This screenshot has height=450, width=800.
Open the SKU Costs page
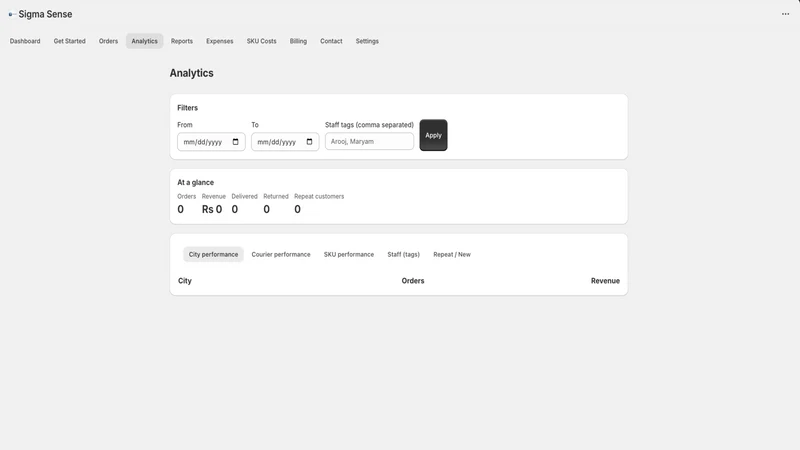[261, 41]
